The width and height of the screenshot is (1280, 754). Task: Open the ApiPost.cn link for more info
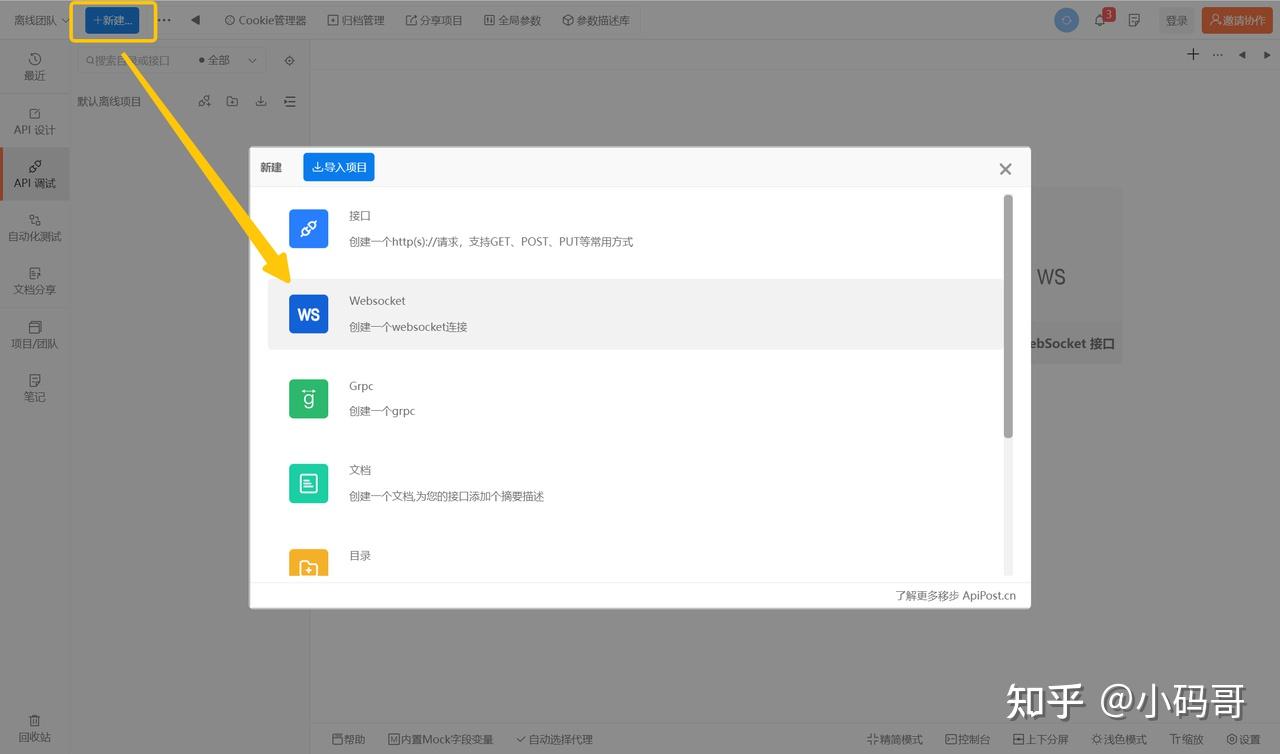pos(988,595)
